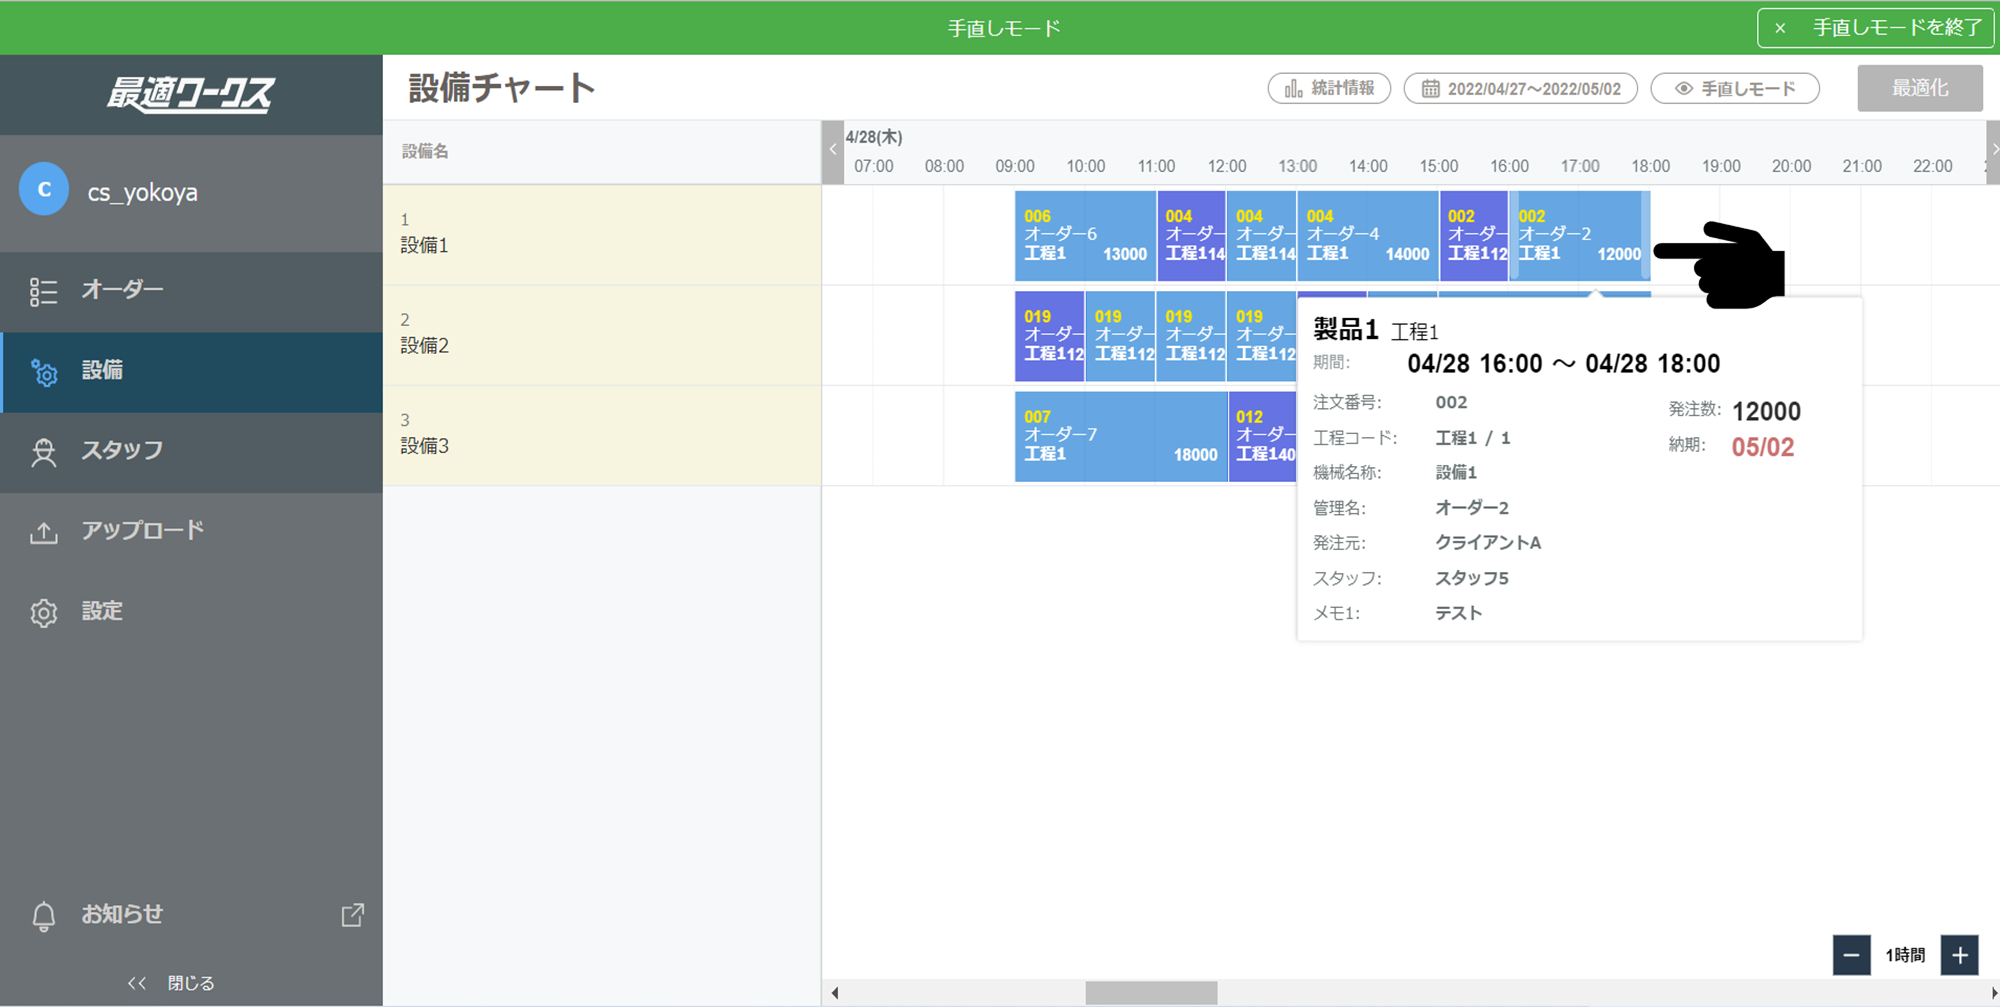The height and width of the screenshot is (1007, 2000).
Task: Zoom out timeline with minus button
Action: pos(1851,955)
